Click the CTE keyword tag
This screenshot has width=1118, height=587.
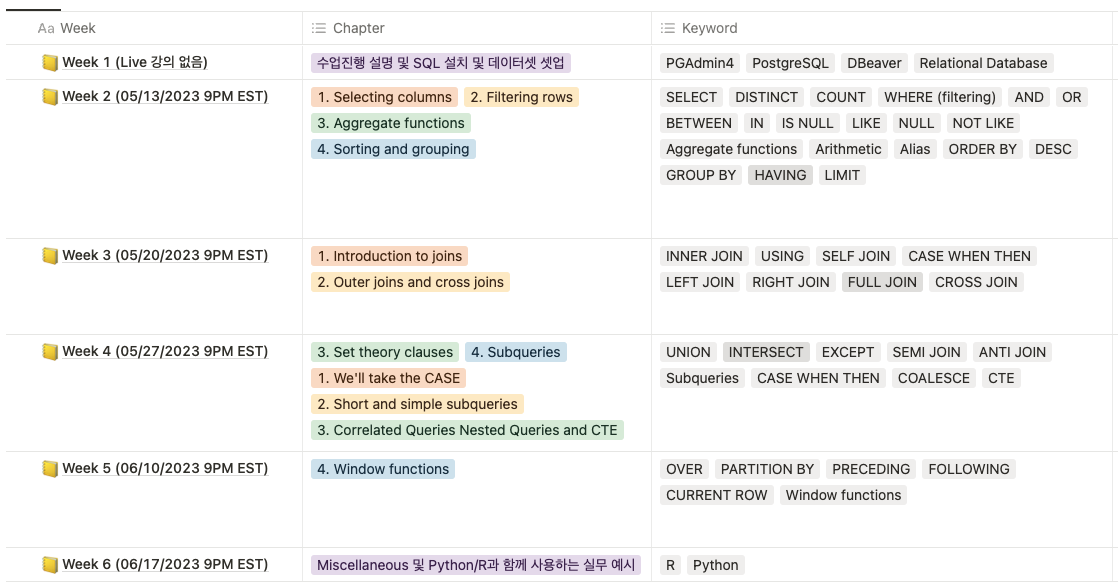[x=1001, y=378]
